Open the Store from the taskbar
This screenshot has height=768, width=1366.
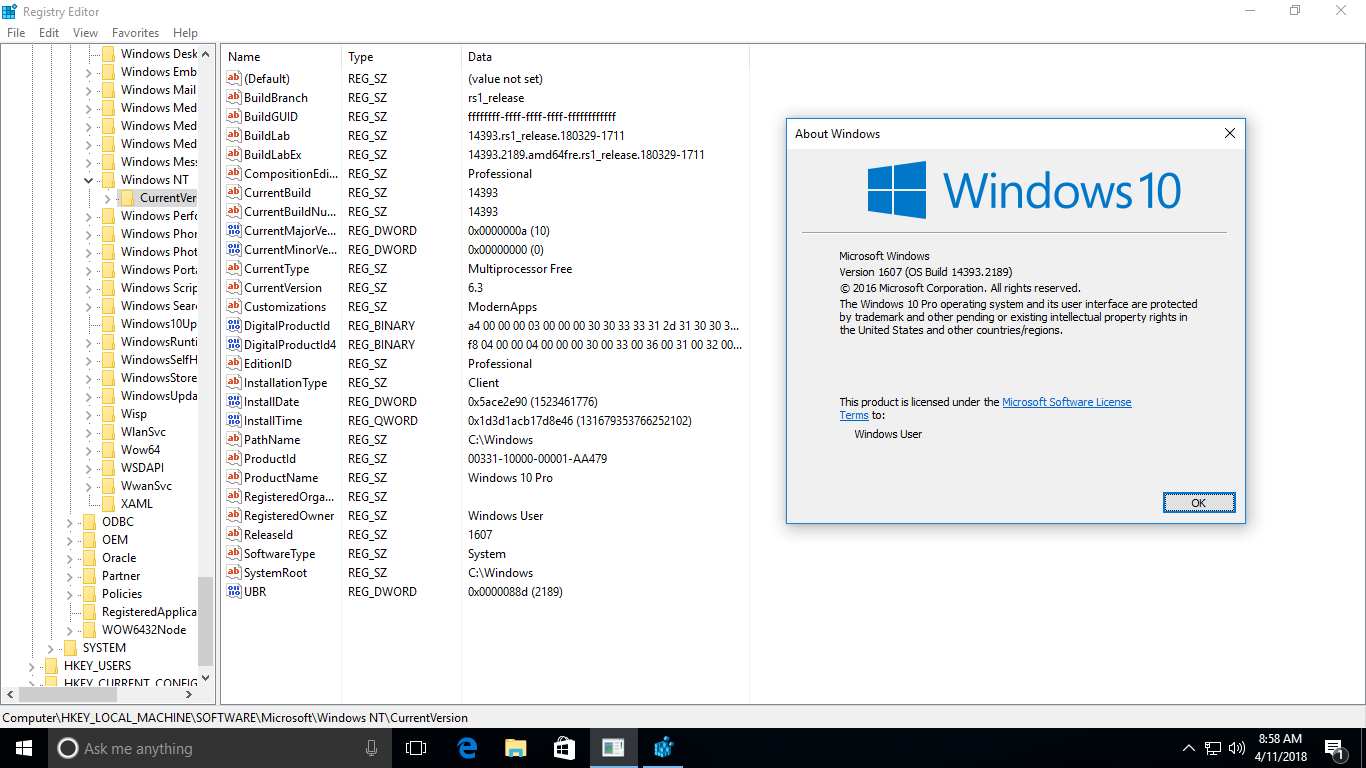coord(564,748)
